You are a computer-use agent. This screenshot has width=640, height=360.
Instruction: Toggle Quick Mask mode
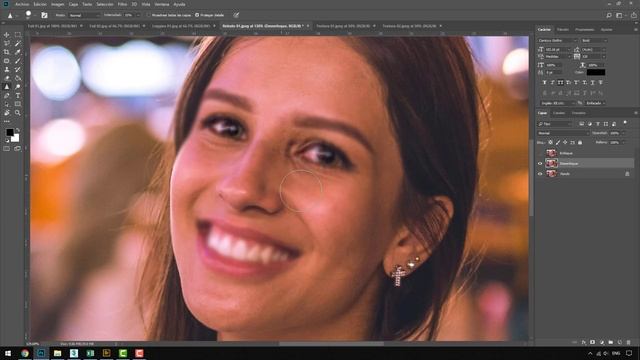(7, 149)
